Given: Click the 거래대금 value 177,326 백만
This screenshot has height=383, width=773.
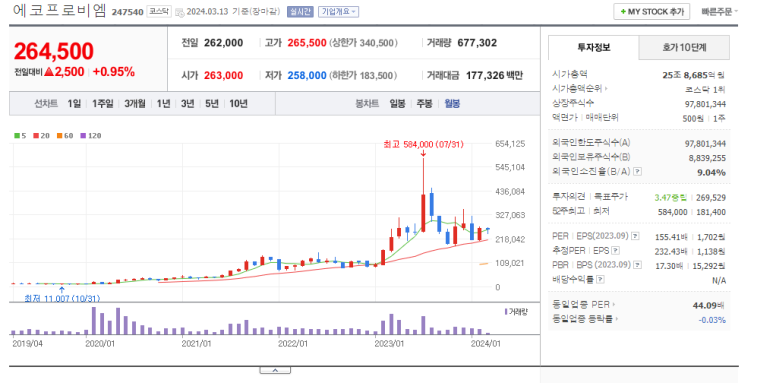Looking at the screenshot, I should (494, 75).
